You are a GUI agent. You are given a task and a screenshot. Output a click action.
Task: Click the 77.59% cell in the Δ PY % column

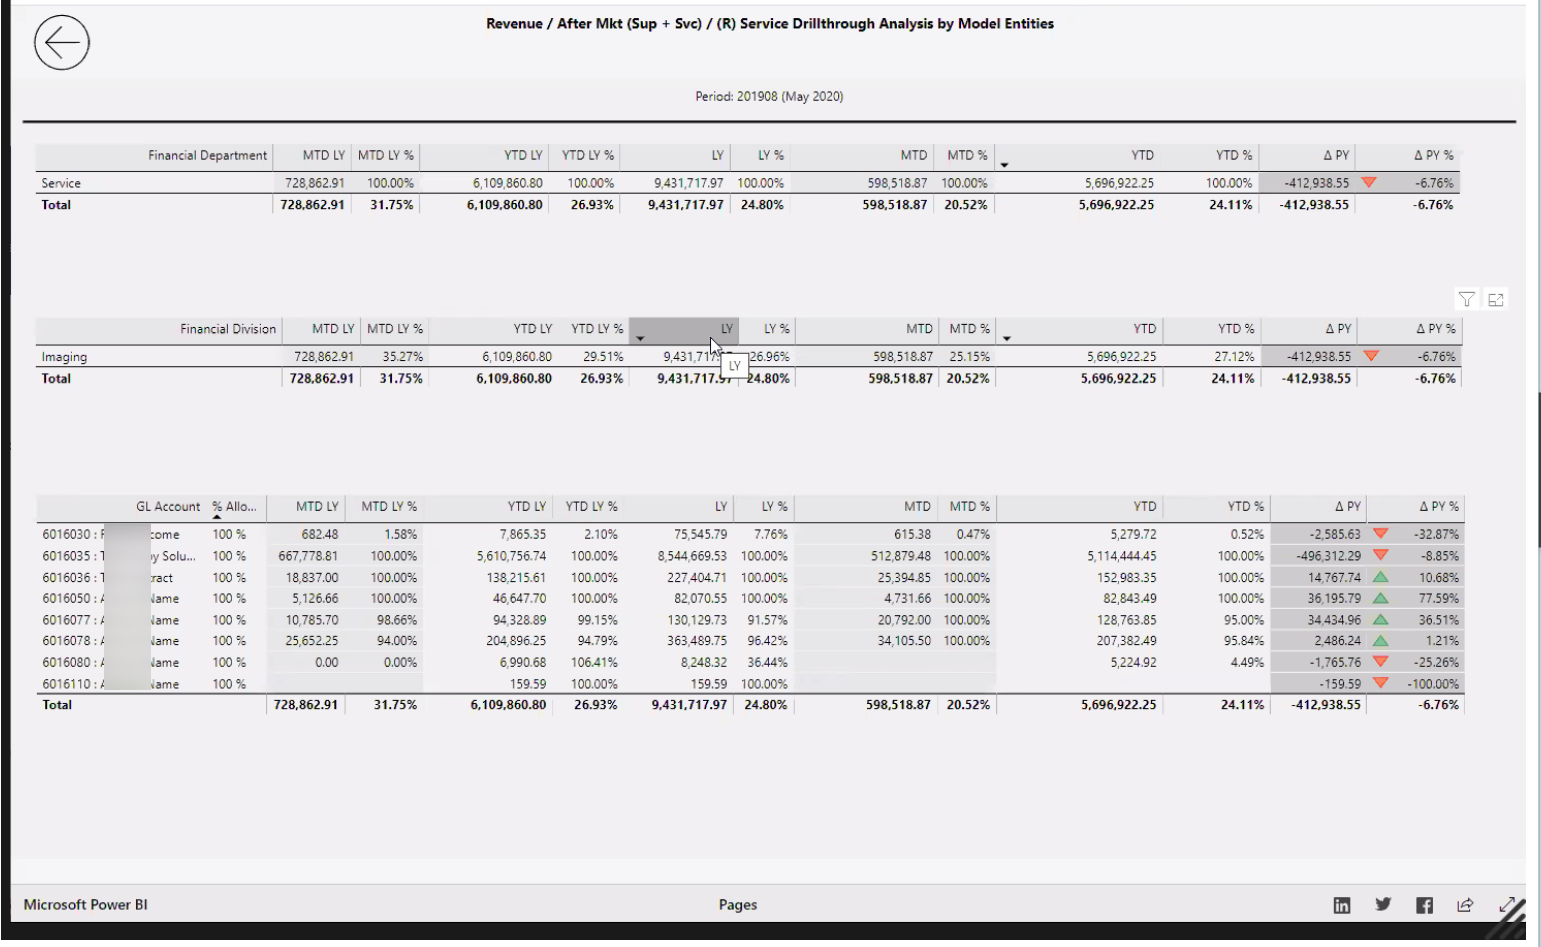point(1438,598)
